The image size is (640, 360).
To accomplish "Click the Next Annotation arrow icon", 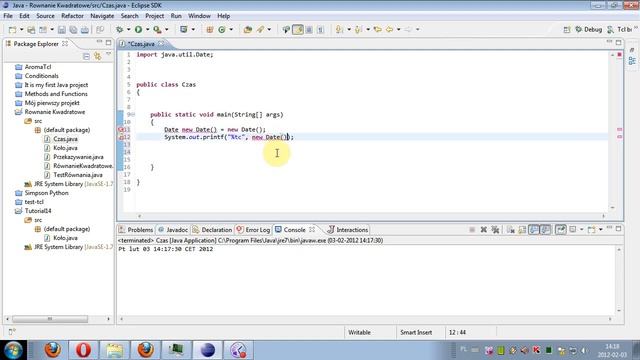I will (339, 29).
